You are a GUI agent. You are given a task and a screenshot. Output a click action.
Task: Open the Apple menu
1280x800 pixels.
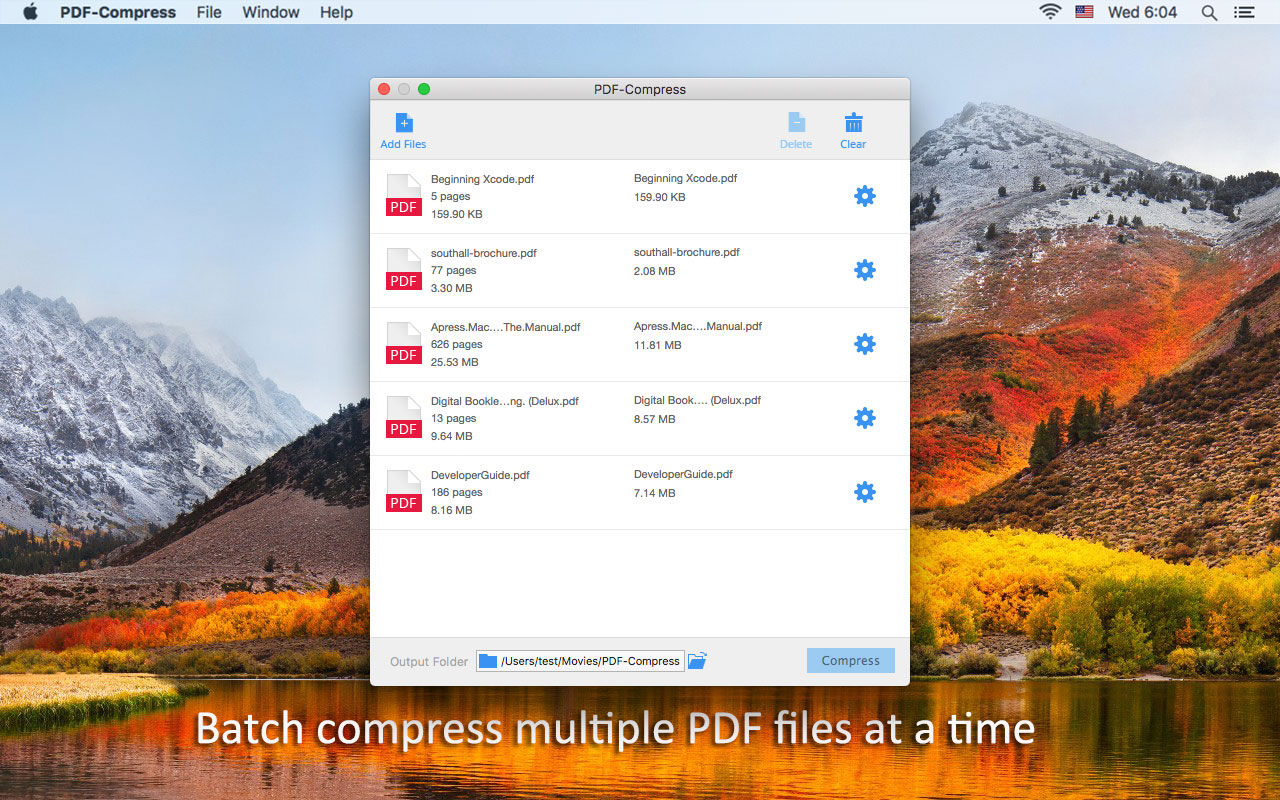click(x=30, y=12)
